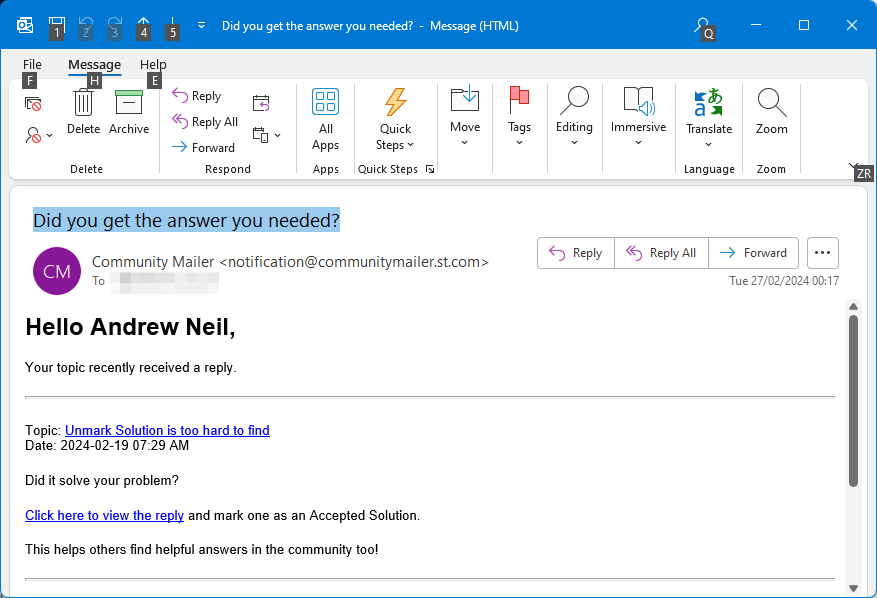Click the Delete trash can icon
The image size is (877, 598).
(83, 103)
